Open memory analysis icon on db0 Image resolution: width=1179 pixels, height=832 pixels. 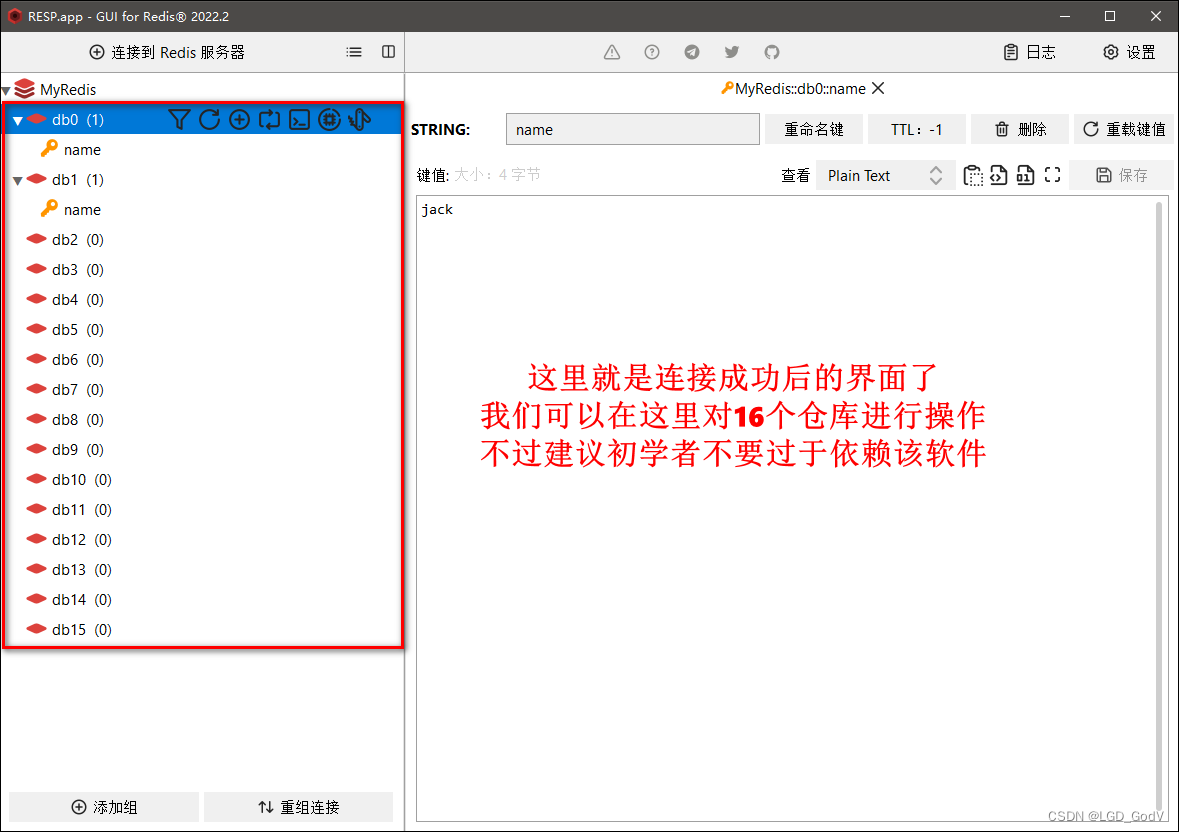329,120
